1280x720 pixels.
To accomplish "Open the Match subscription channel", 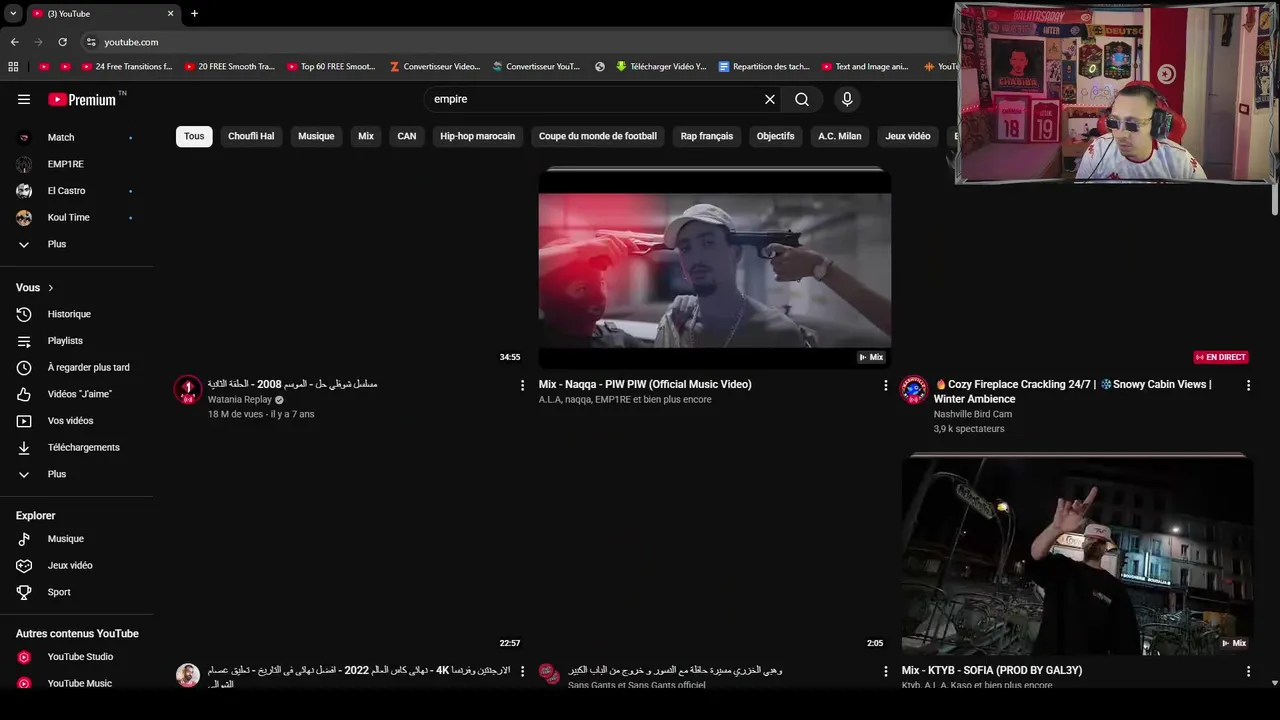I will [77, 137].
